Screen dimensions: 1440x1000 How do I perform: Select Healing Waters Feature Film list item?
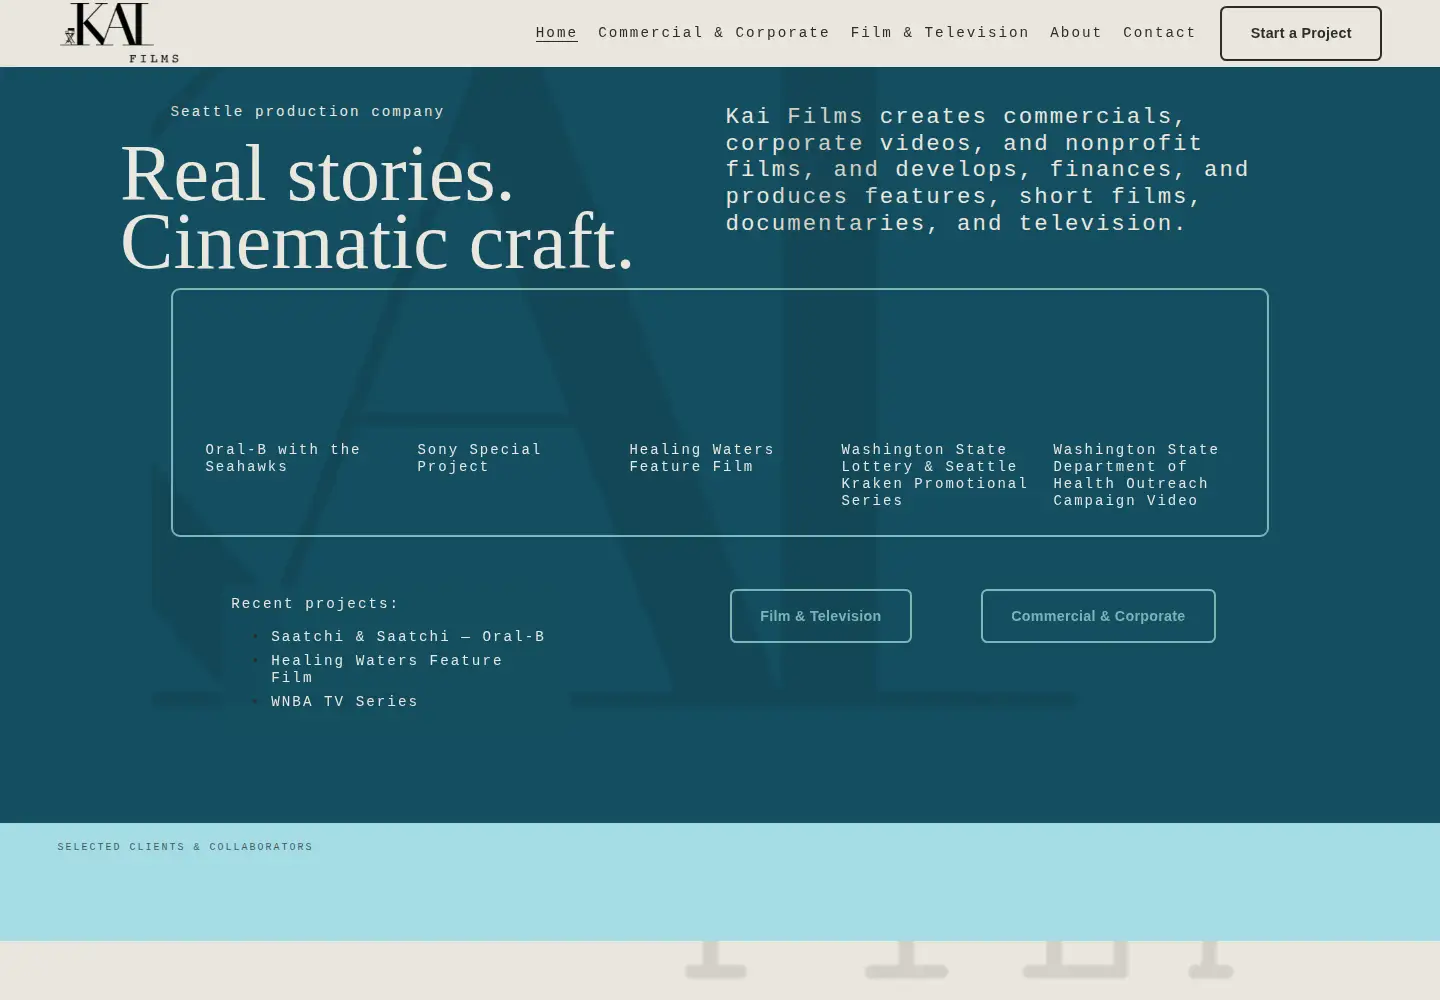pos(387,669)
